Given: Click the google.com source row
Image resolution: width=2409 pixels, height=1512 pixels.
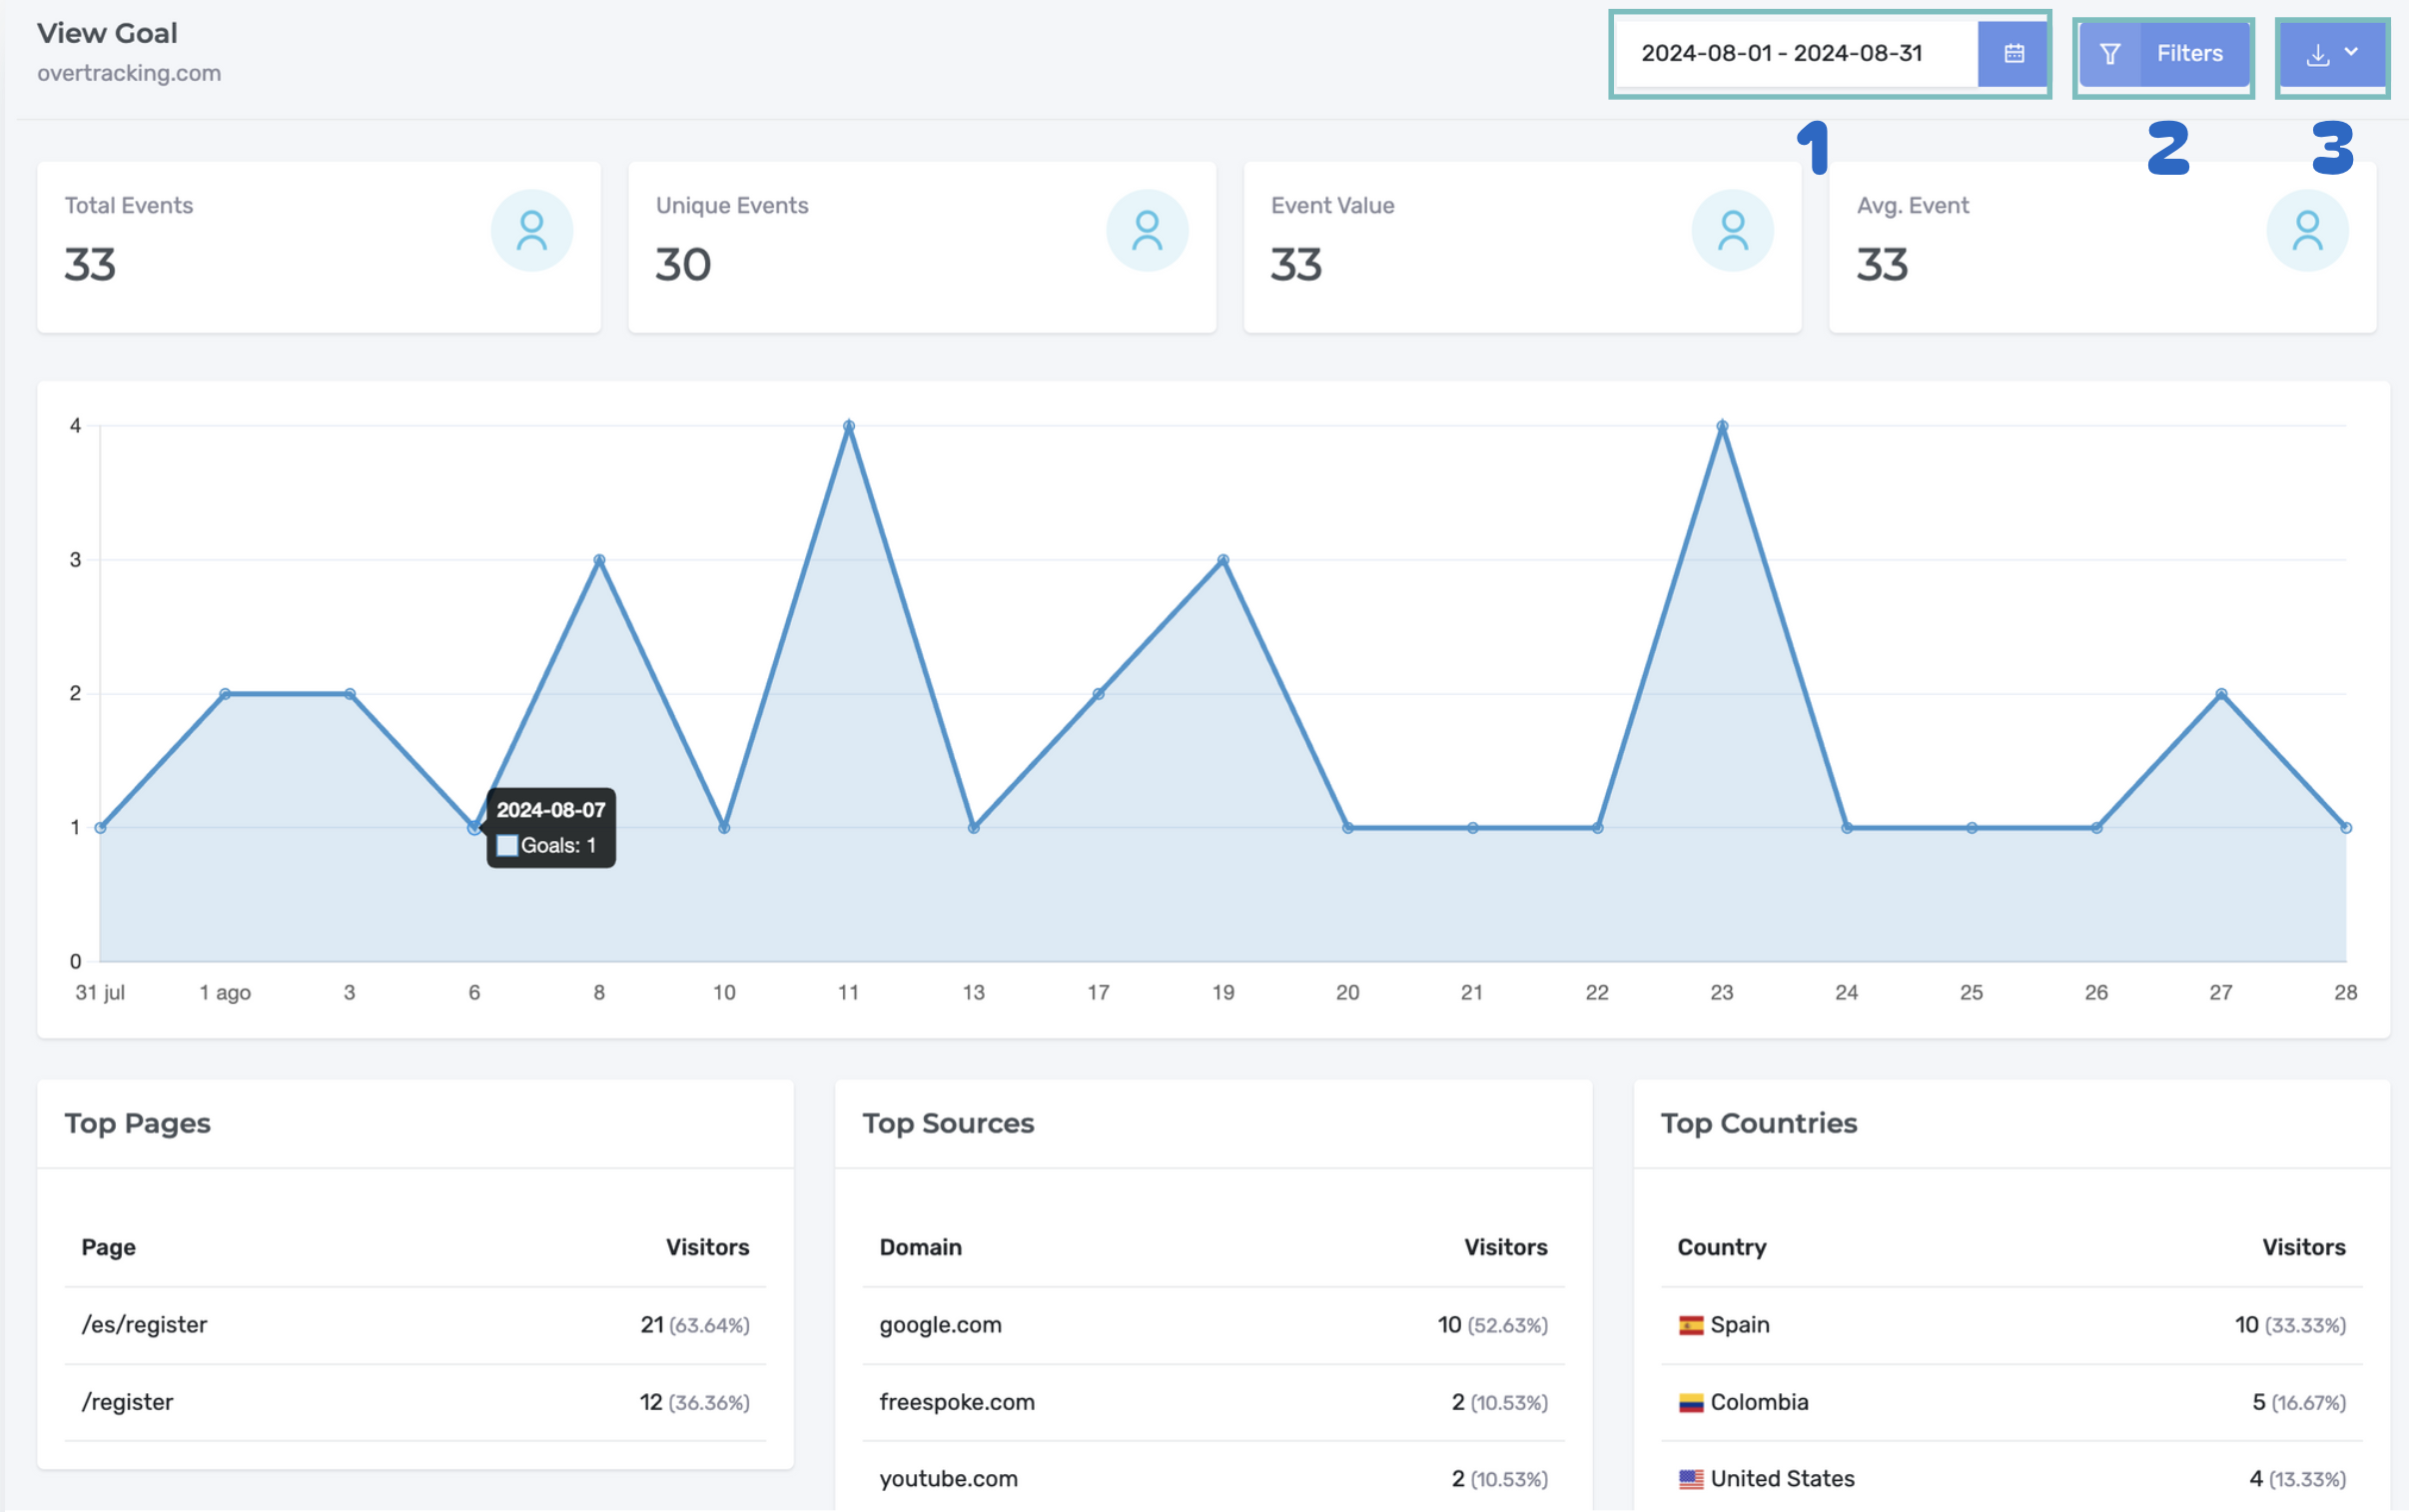Looking at the screenshot, I should pyautogui.click(x=1213, y=1325).
